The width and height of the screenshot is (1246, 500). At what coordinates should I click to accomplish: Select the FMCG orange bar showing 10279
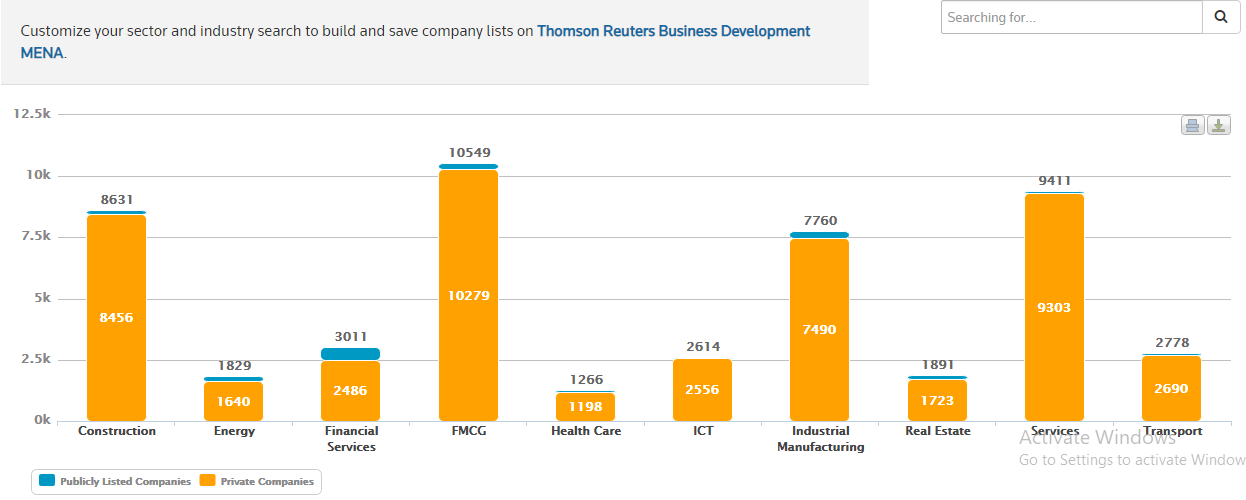tap(468, 295)
